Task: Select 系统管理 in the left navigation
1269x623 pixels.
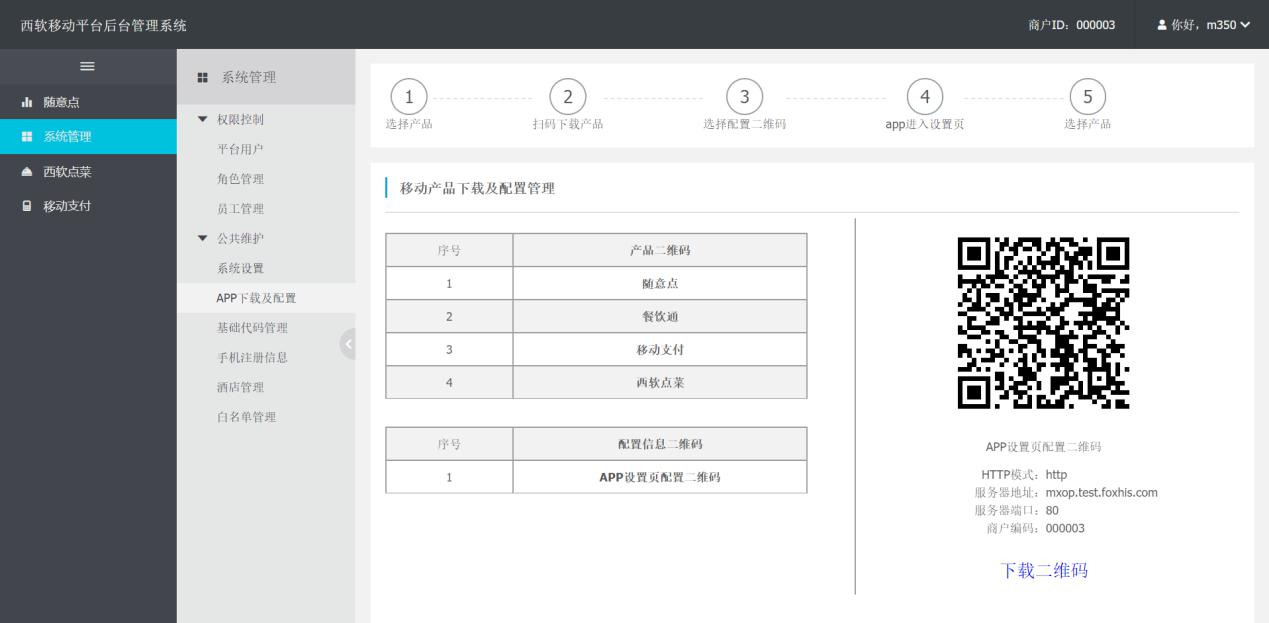Action: pyautogui.click(x=88, y=137)
